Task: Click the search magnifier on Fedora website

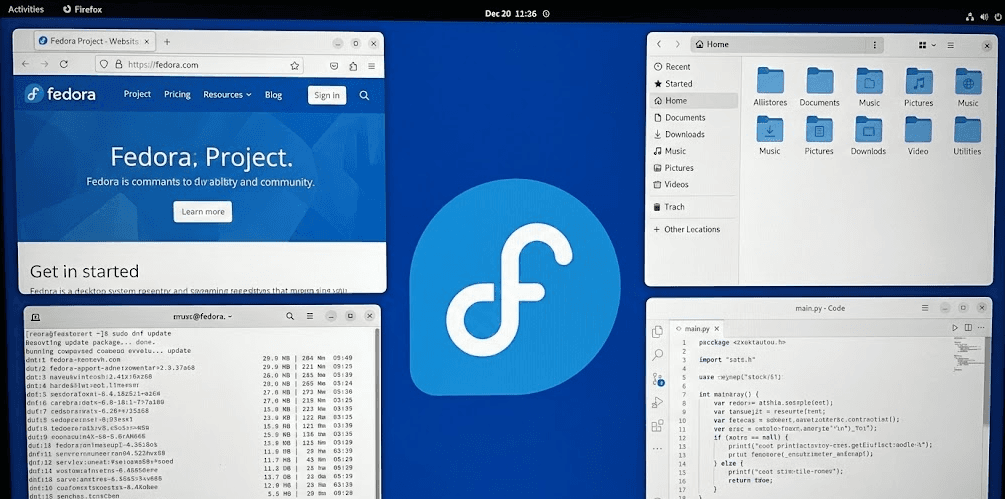Action: coord(364,95)
